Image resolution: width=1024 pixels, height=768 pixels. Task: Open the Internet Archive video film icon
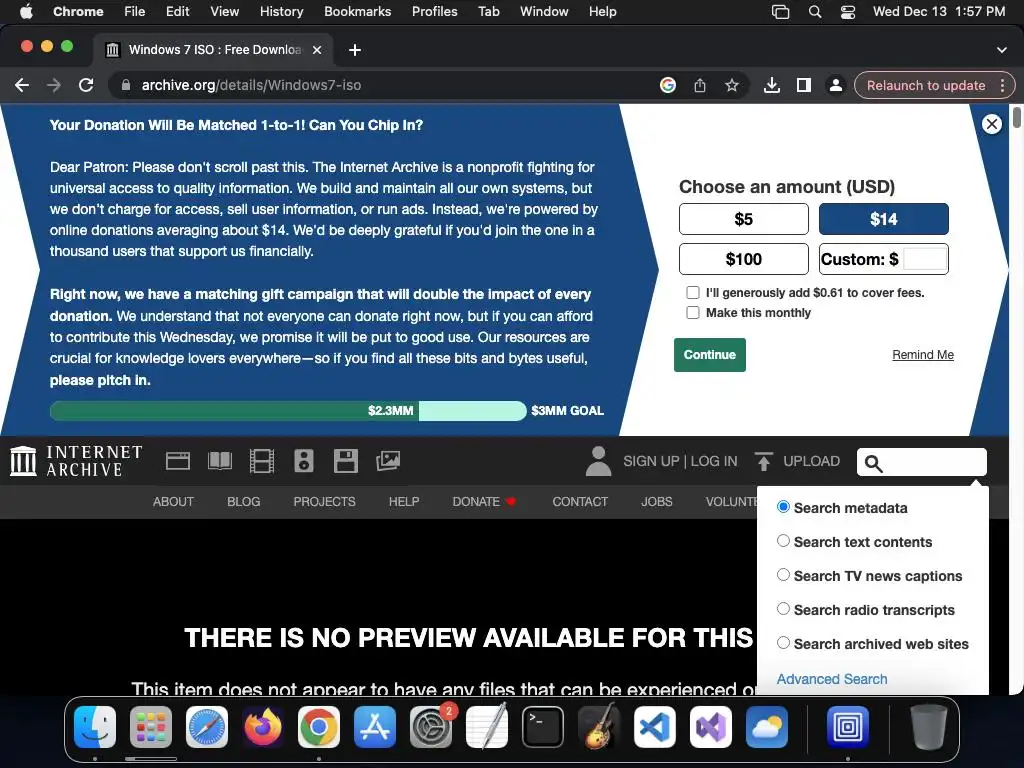click(262, 461)
